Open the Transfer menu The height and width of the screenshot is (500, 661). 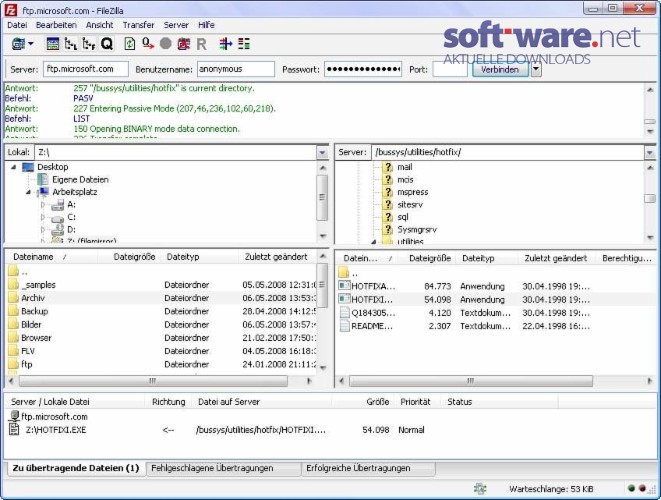pyautogui.click(x=138, y=25)
